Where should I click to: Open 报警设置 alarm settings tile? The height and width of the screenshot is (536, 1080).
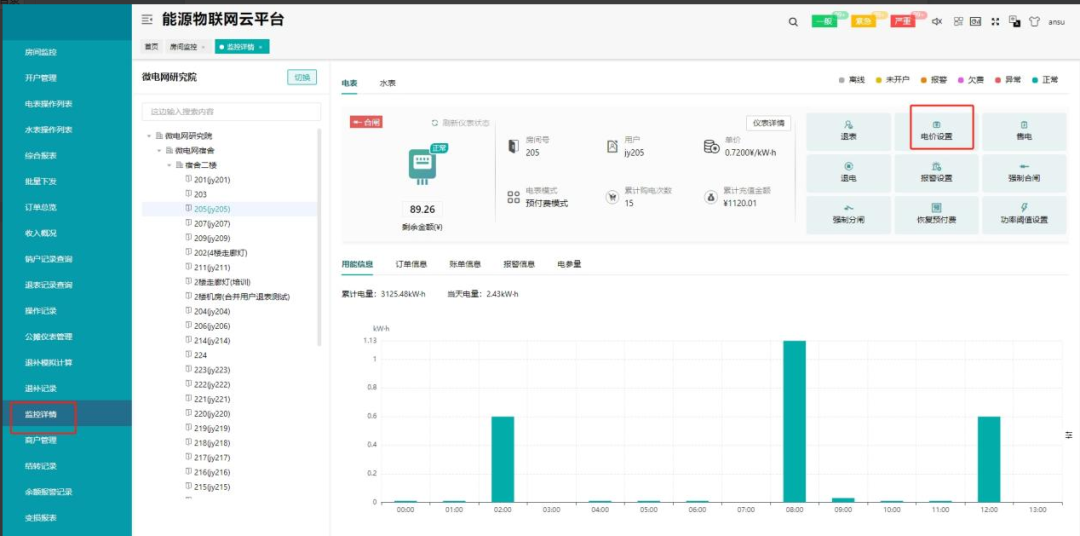[x=936, y=173]
